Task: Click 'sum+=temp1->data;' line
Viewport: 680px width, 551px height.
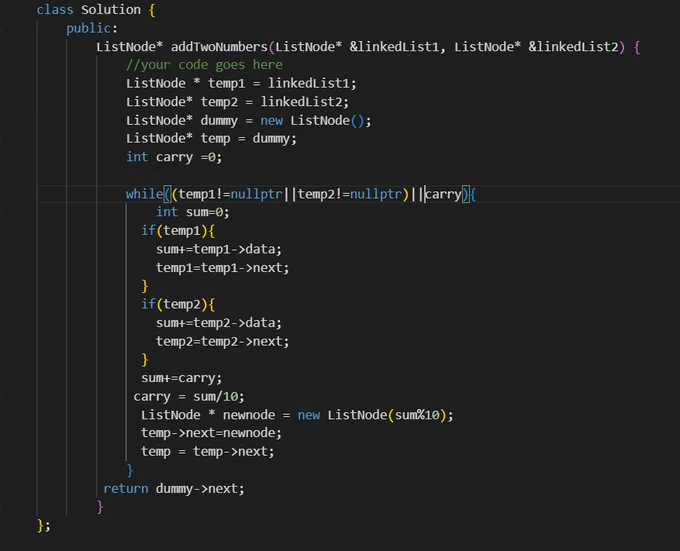Action: click(219, 249)
